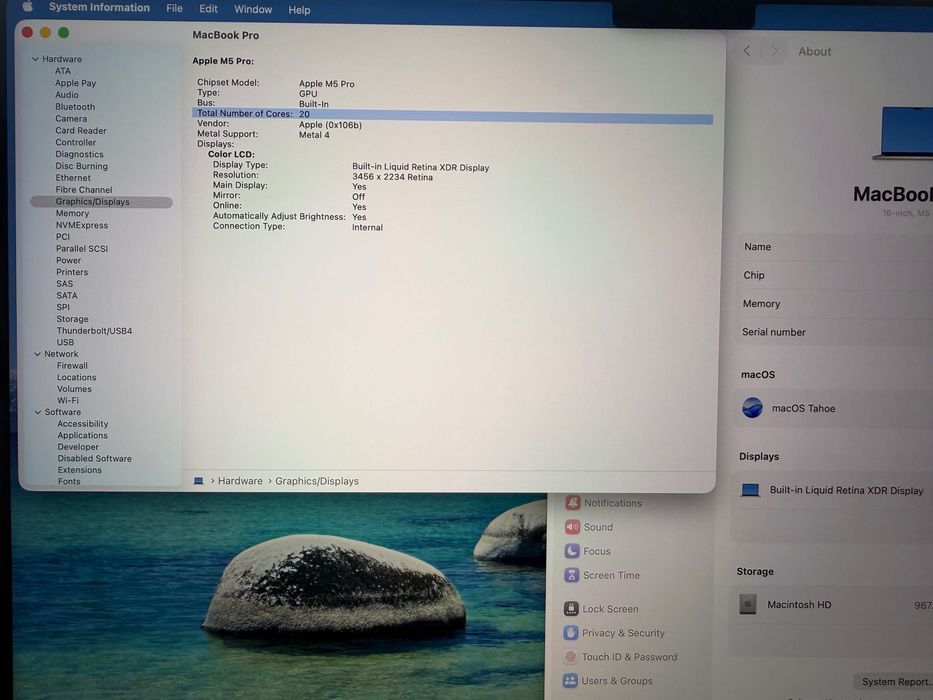Select Parallel SCSI in the sidebar
This screenshot has height=700, width=933.
click(x=82, y=248)
